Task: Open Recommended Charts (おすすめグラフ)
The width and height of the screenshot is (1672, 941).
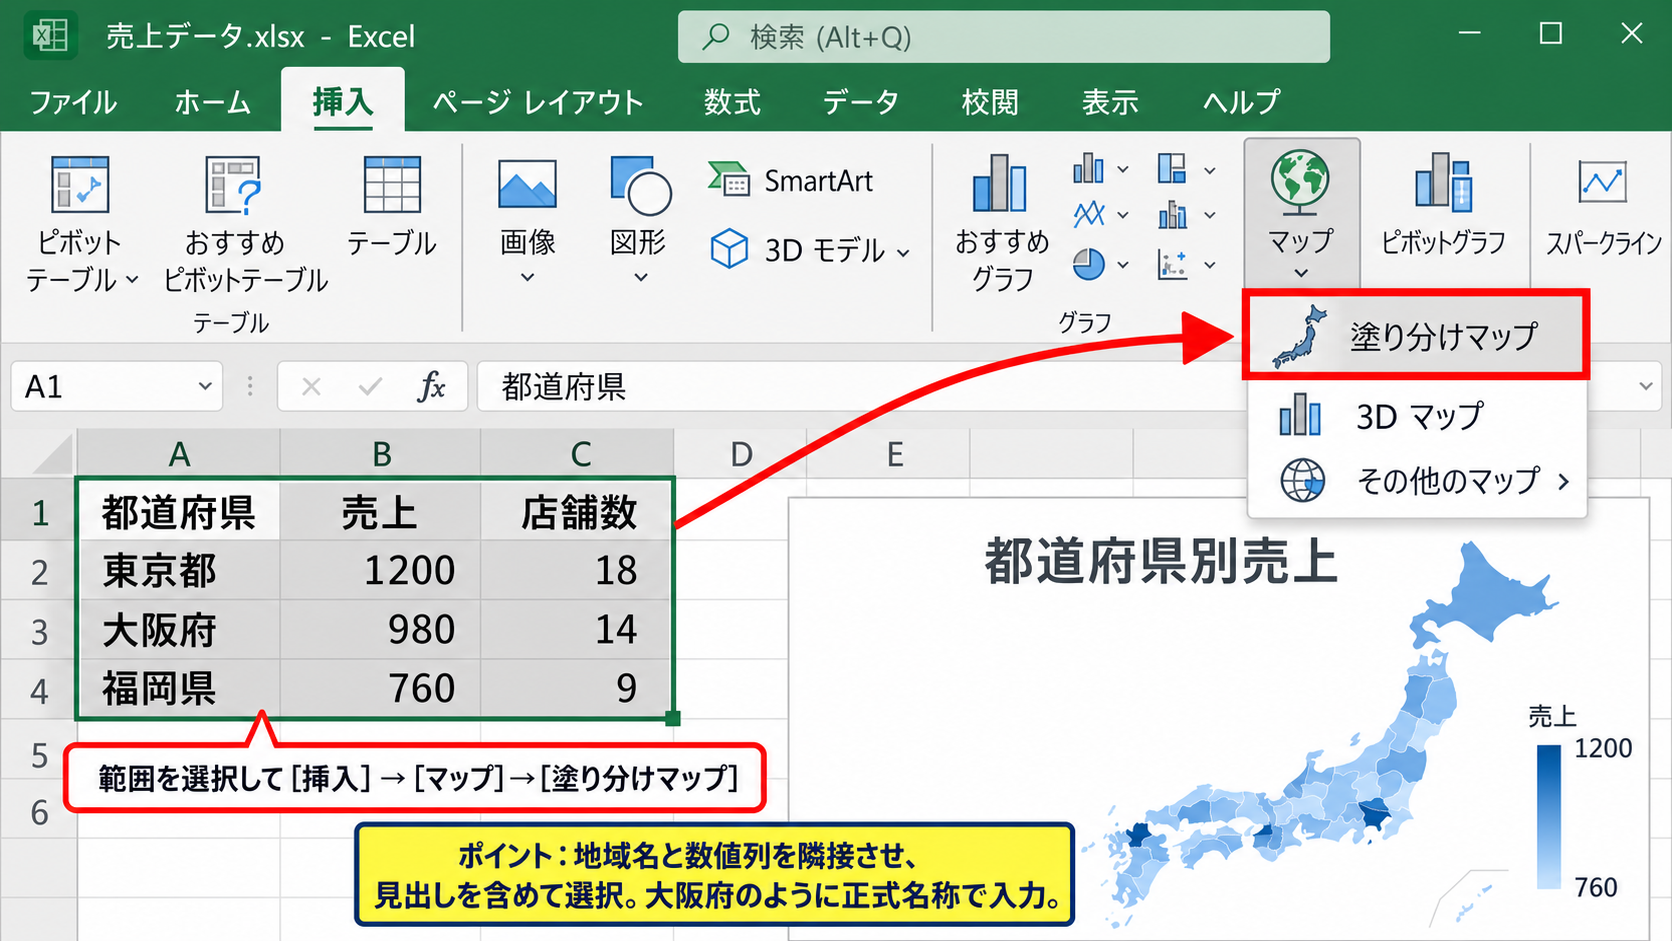Action: pyautogui.click(x=1001, y=224)
